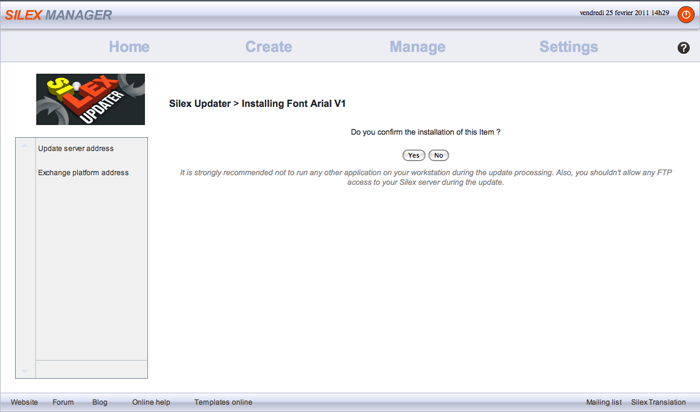Open the Manage menu
Screen dimensions: 700x412
[417, 47]
